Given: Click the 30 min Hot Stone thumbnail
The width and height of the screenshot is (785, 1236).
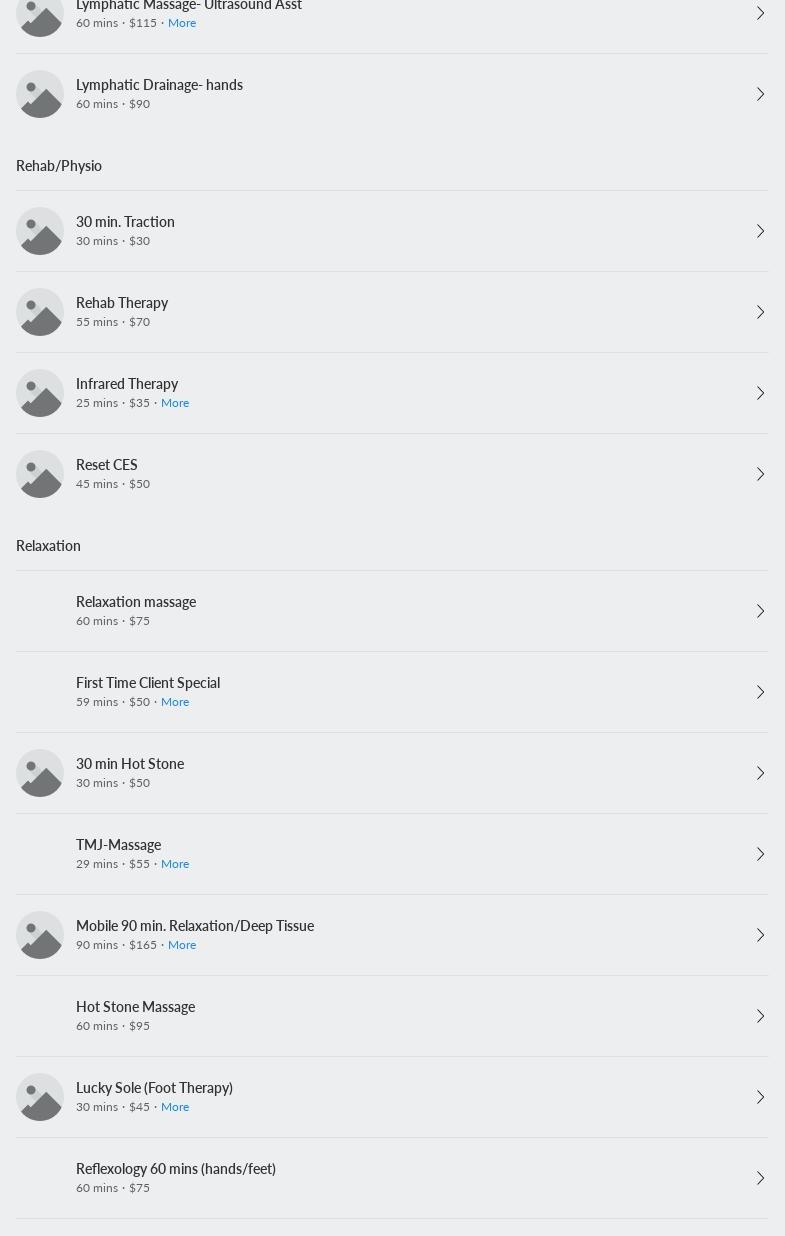Looking at the screenshot, I should coord(40,773).
